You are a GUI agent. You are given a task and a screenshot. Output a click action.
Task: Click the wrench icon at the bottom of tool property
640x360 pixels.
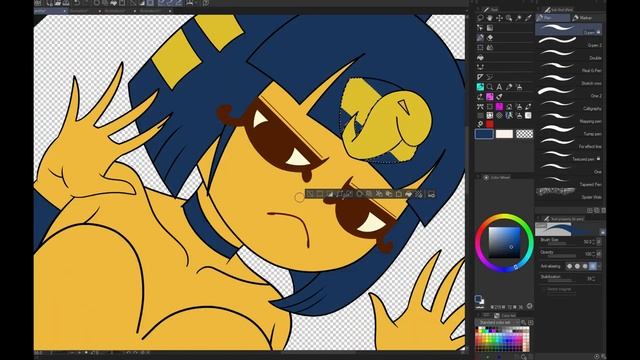tap(603, 356)
